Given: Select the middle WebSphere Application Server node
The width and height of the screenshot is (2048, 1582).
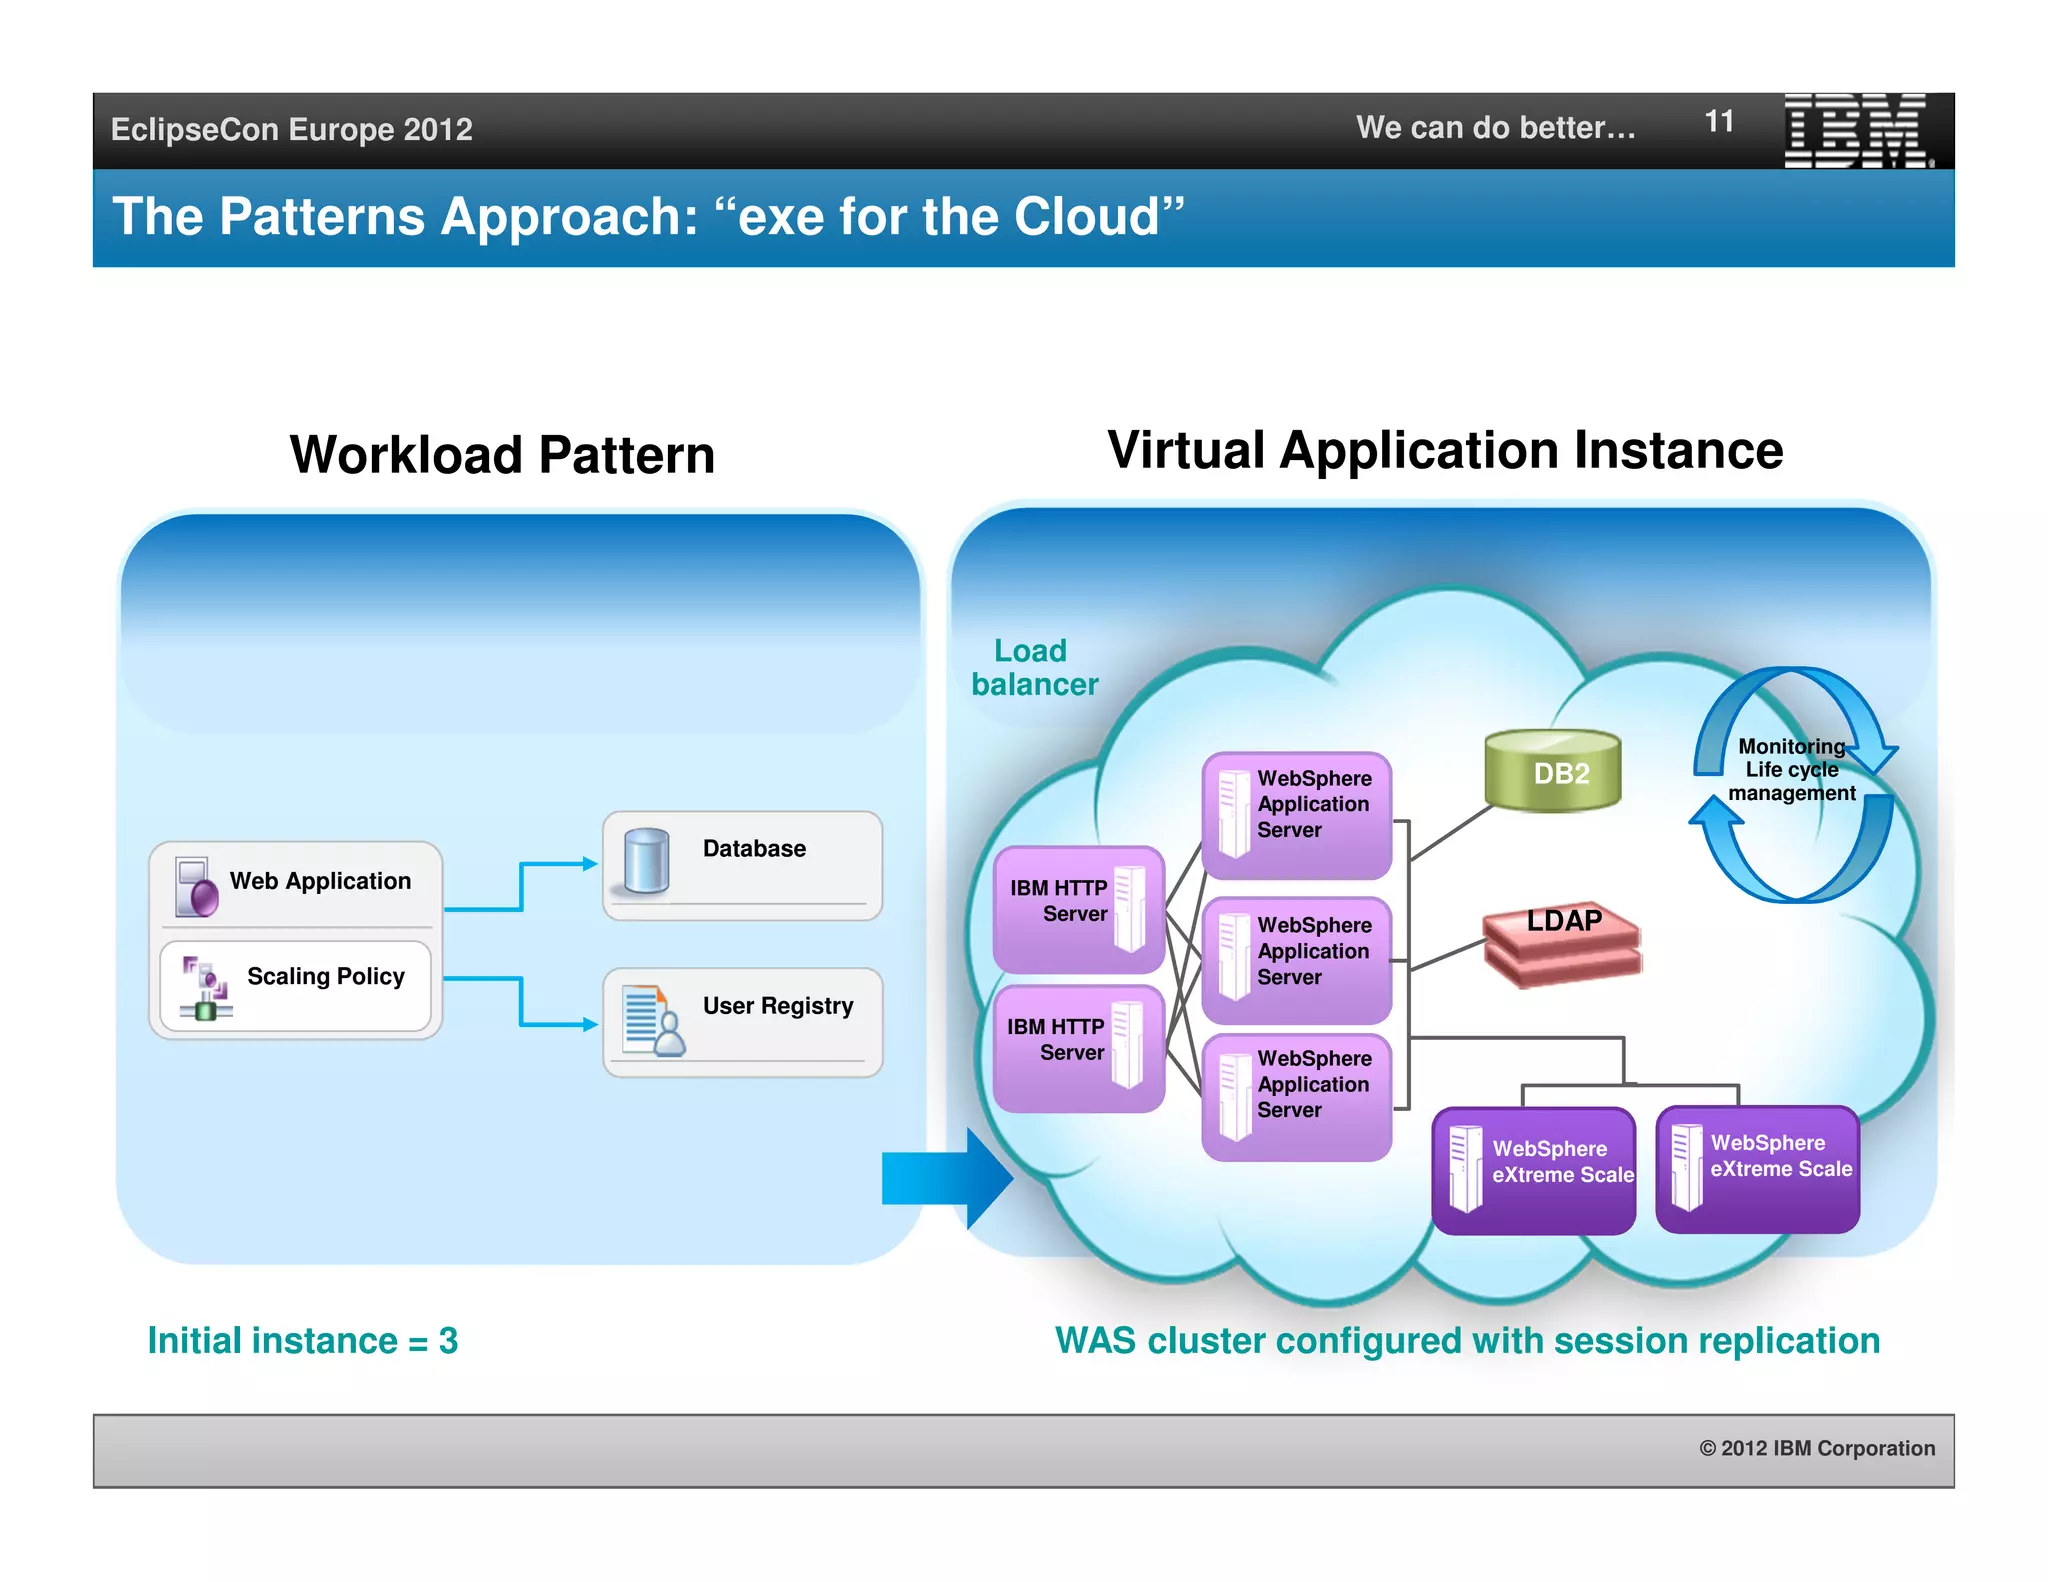Looking at the screenshot, I should [x=1297, y=960].
